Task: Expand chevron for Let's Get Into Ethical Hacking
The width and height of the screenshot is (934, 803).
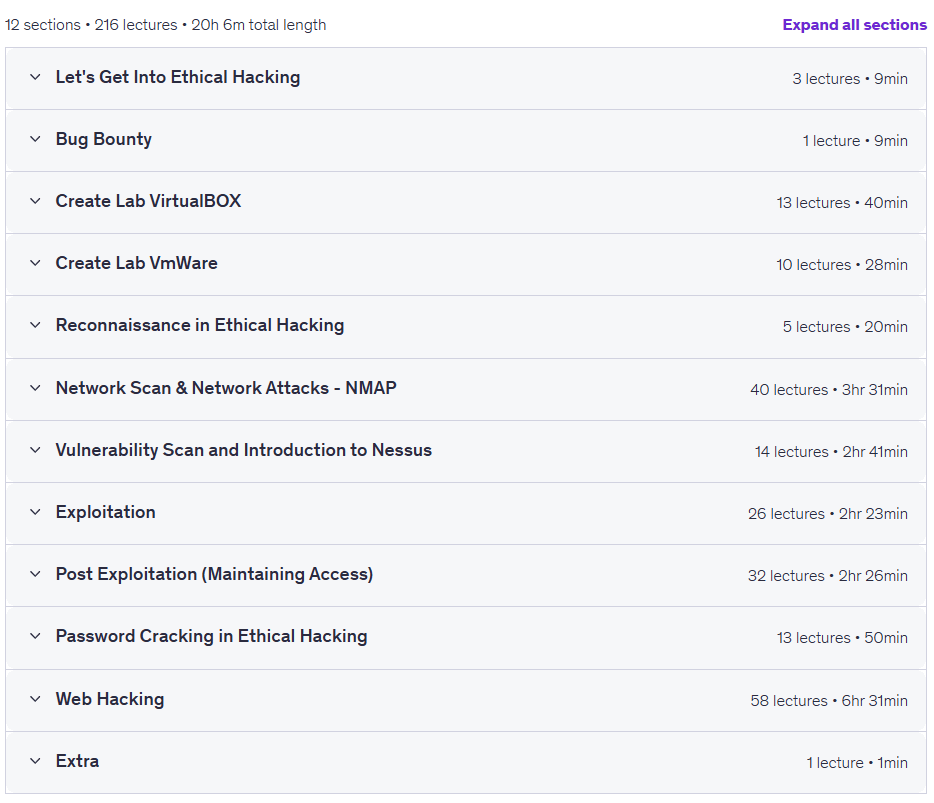Action: [x=36, y=77]
